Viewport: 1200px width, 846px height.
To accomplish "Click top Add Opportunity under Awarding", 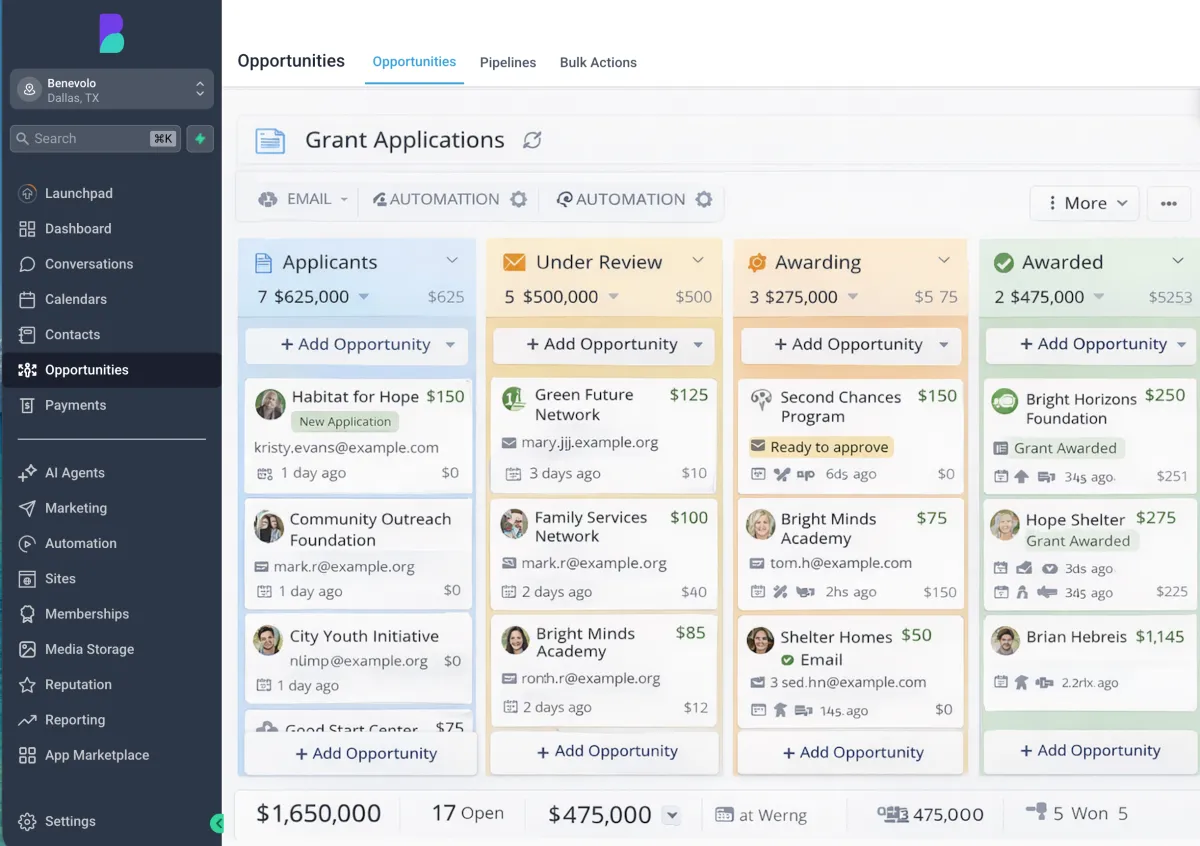I will [x=850, y=345].
